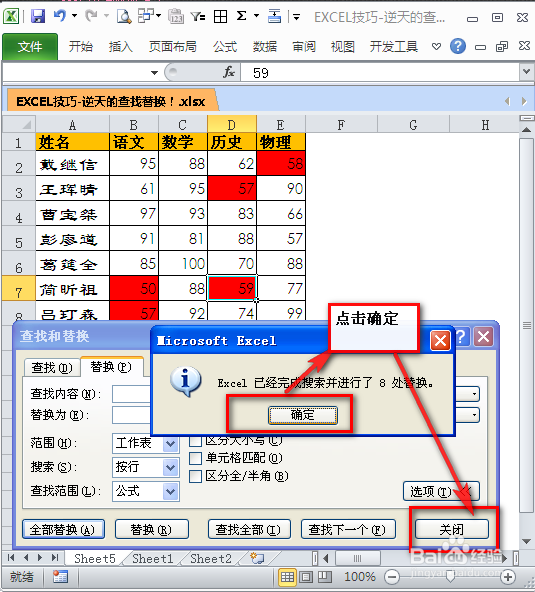
Task: Open the 开始 ribbon tab
Action: click(x=80, y=46)
